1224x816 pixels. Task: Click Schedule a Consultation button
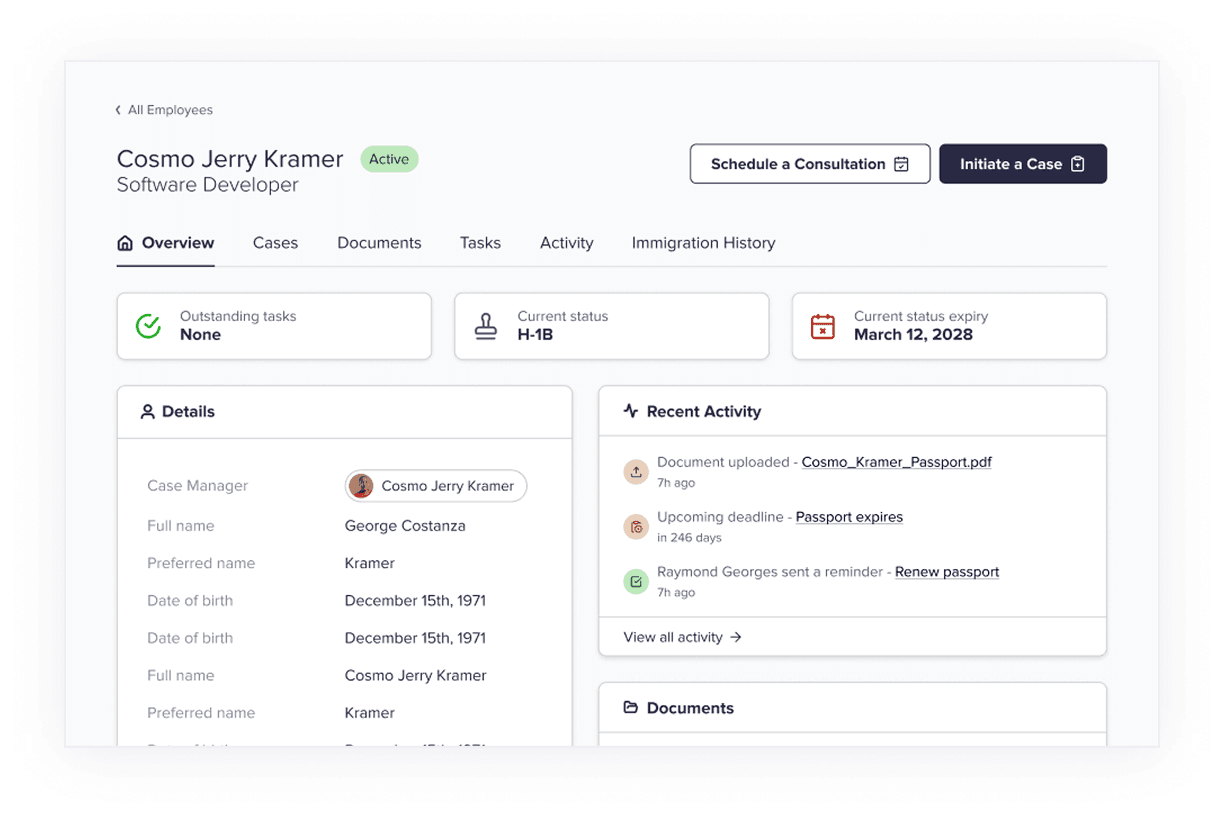coord(810,164)
